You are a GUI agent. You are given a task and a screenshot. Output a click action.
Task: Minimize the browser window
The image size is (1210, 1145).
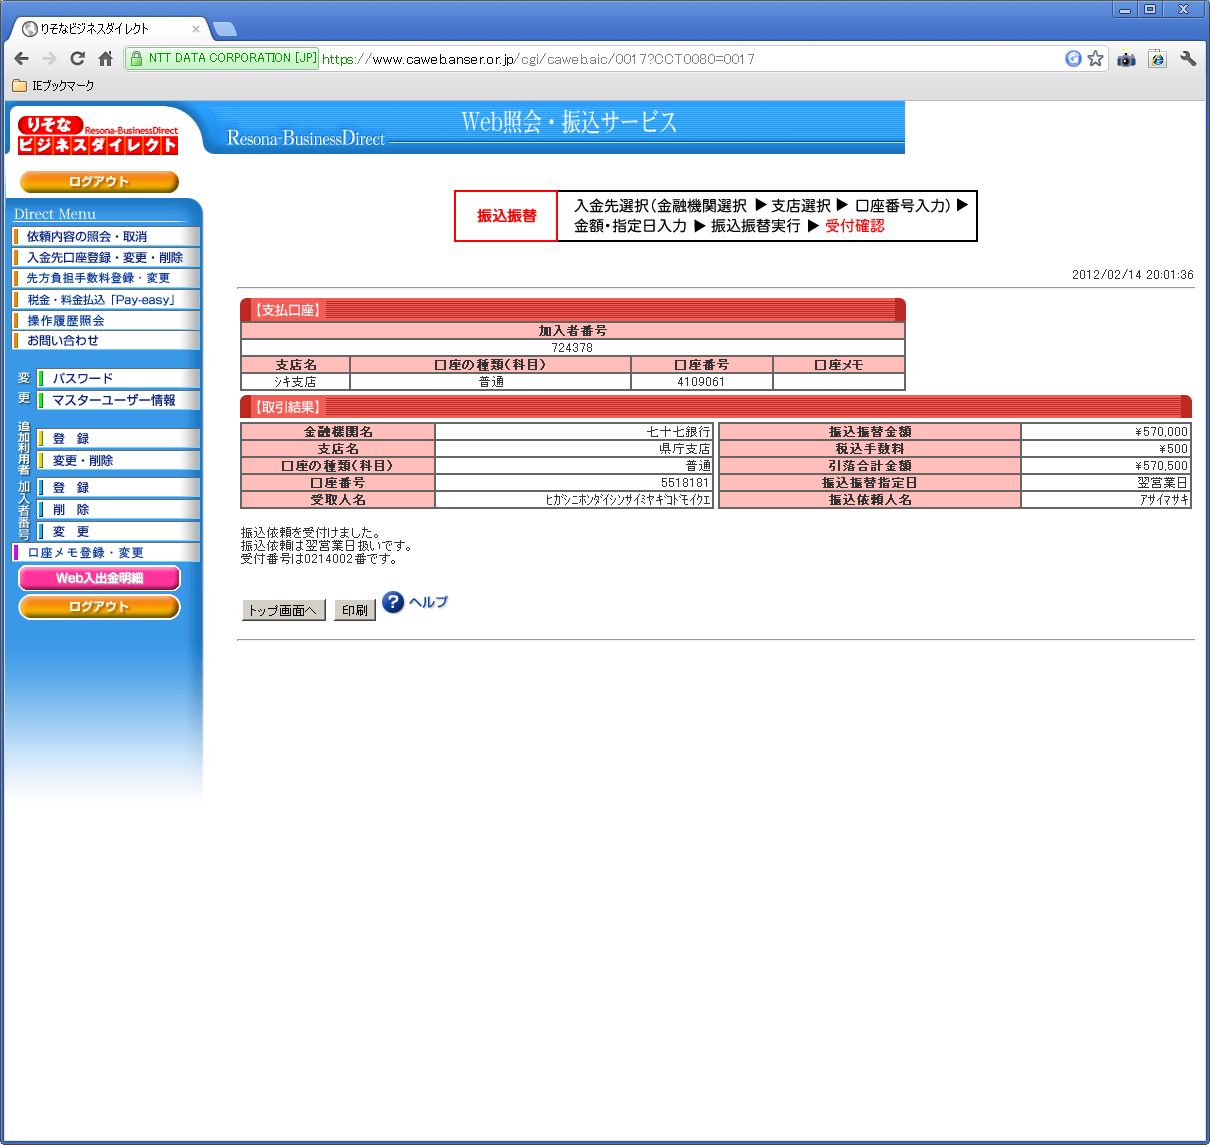pos(1125,9)
